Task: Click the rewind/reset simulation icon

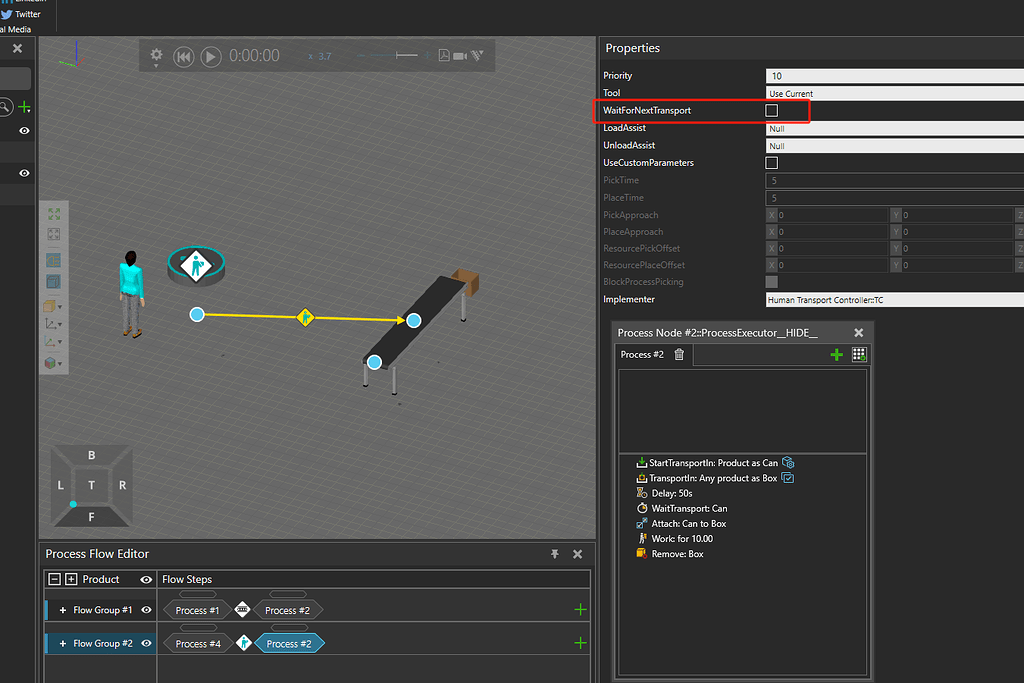Action: (184, 57)
